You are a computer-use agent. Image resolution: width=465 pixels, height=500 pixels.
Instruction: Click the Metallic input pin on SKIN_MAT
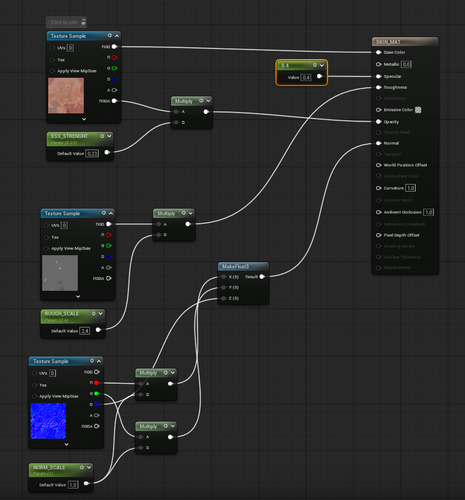(378, 64)
